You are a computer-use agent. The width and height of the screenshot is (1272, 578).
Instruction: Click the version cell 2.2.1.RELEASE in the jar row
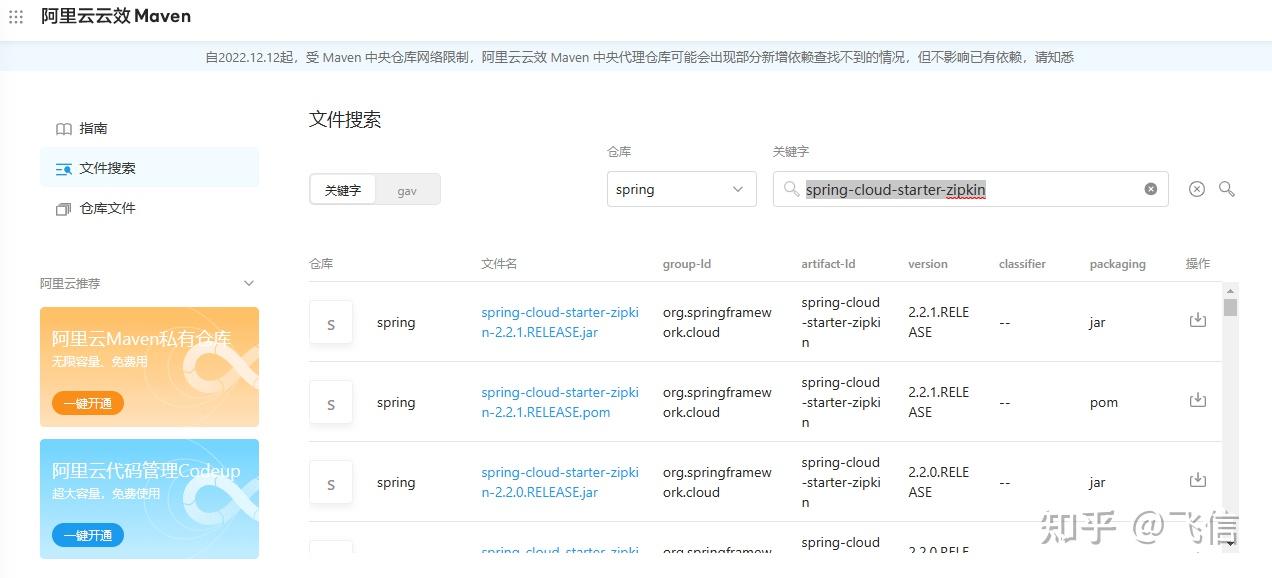click(938, 322)
